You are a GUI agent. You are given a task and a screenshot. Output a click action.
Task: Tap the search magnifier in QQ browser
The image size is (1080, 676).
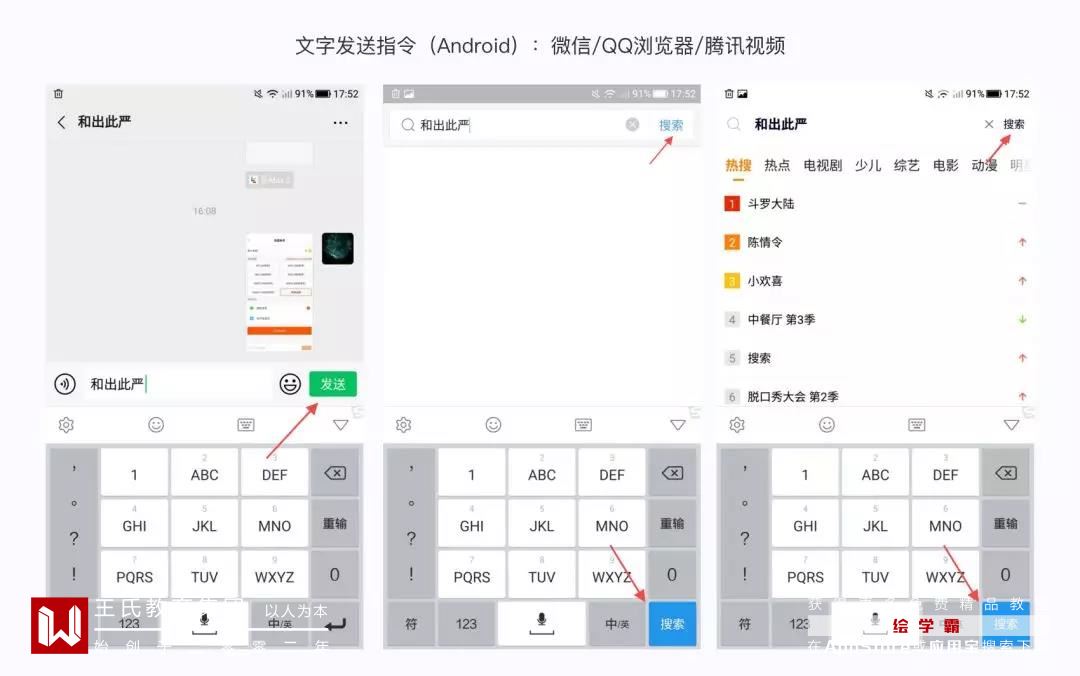(408, 125)
